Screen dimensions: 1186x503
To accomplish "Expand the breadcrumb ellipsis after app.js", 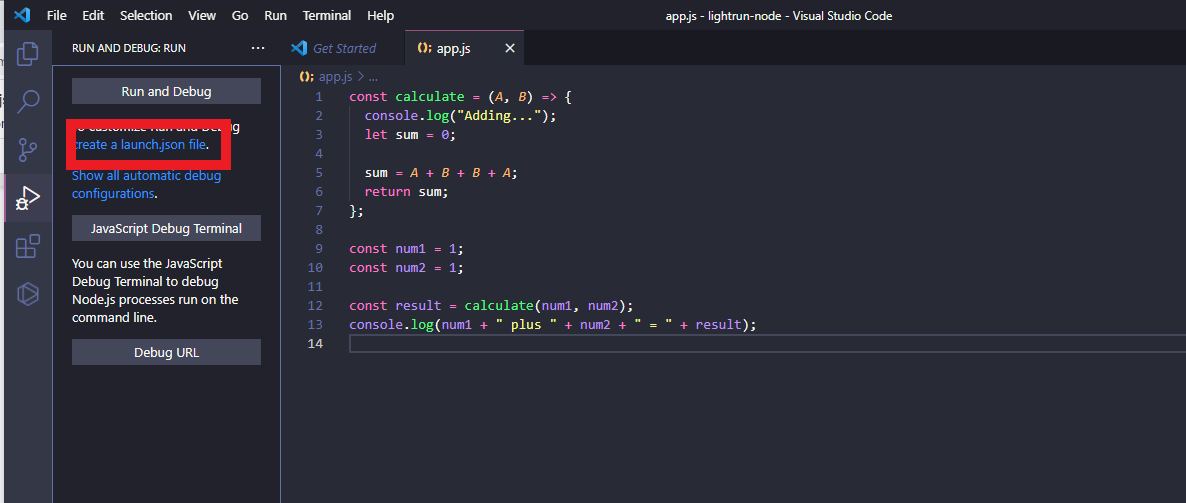I will [373, 76].
